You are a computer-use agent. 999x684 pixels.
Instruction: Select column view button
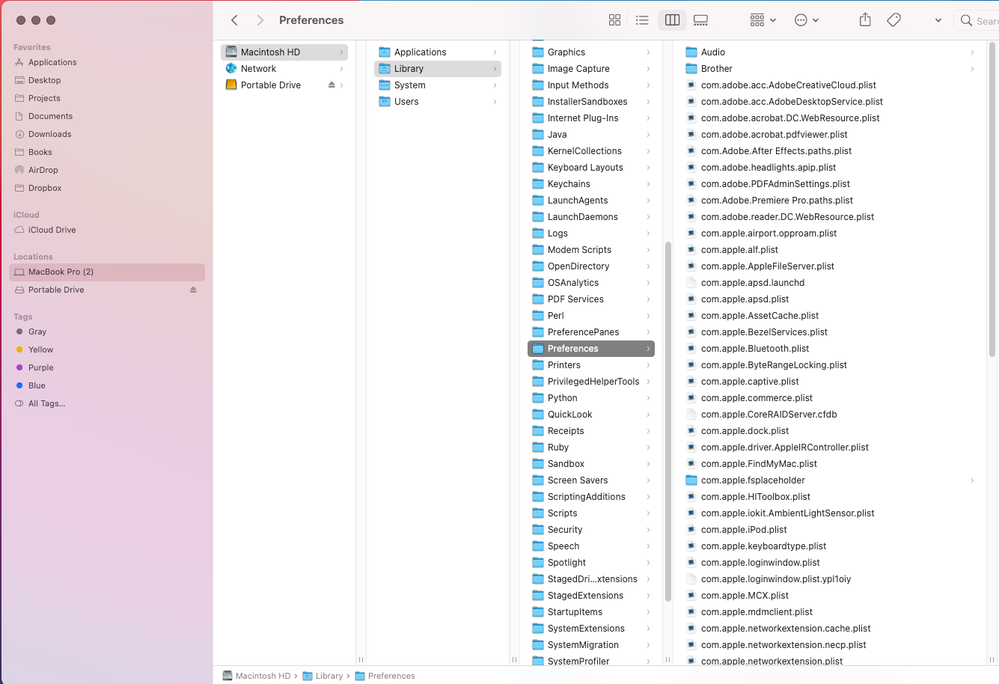pyautogui.click(x=672, y=20)
